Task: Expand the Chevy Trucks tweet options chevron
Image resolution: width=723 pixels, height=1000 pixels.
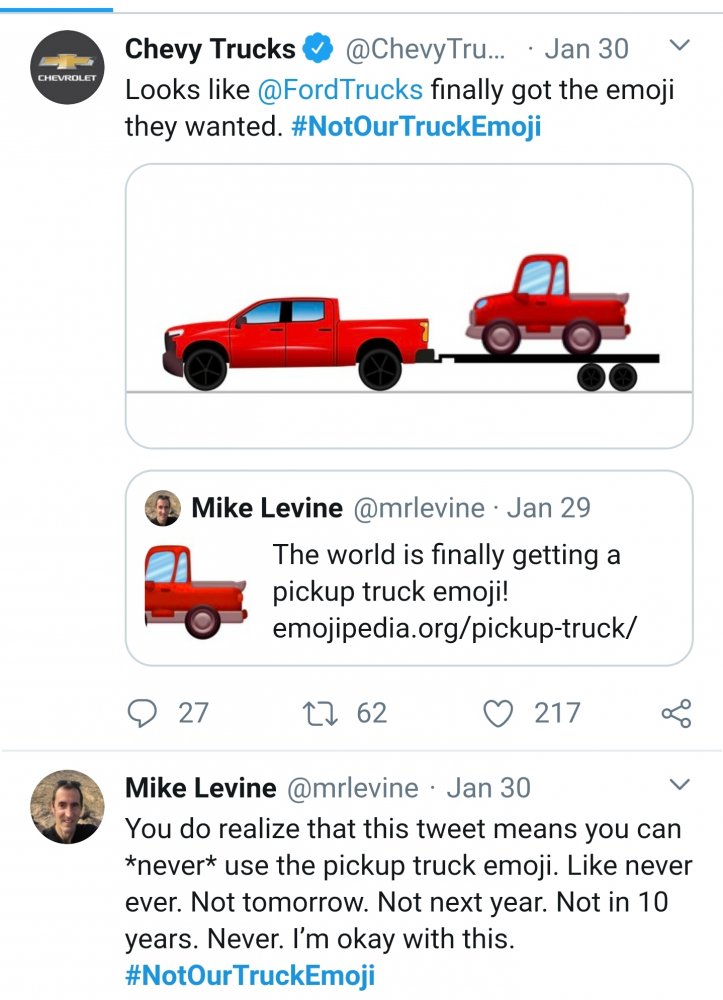Action: tap(679, 45)
